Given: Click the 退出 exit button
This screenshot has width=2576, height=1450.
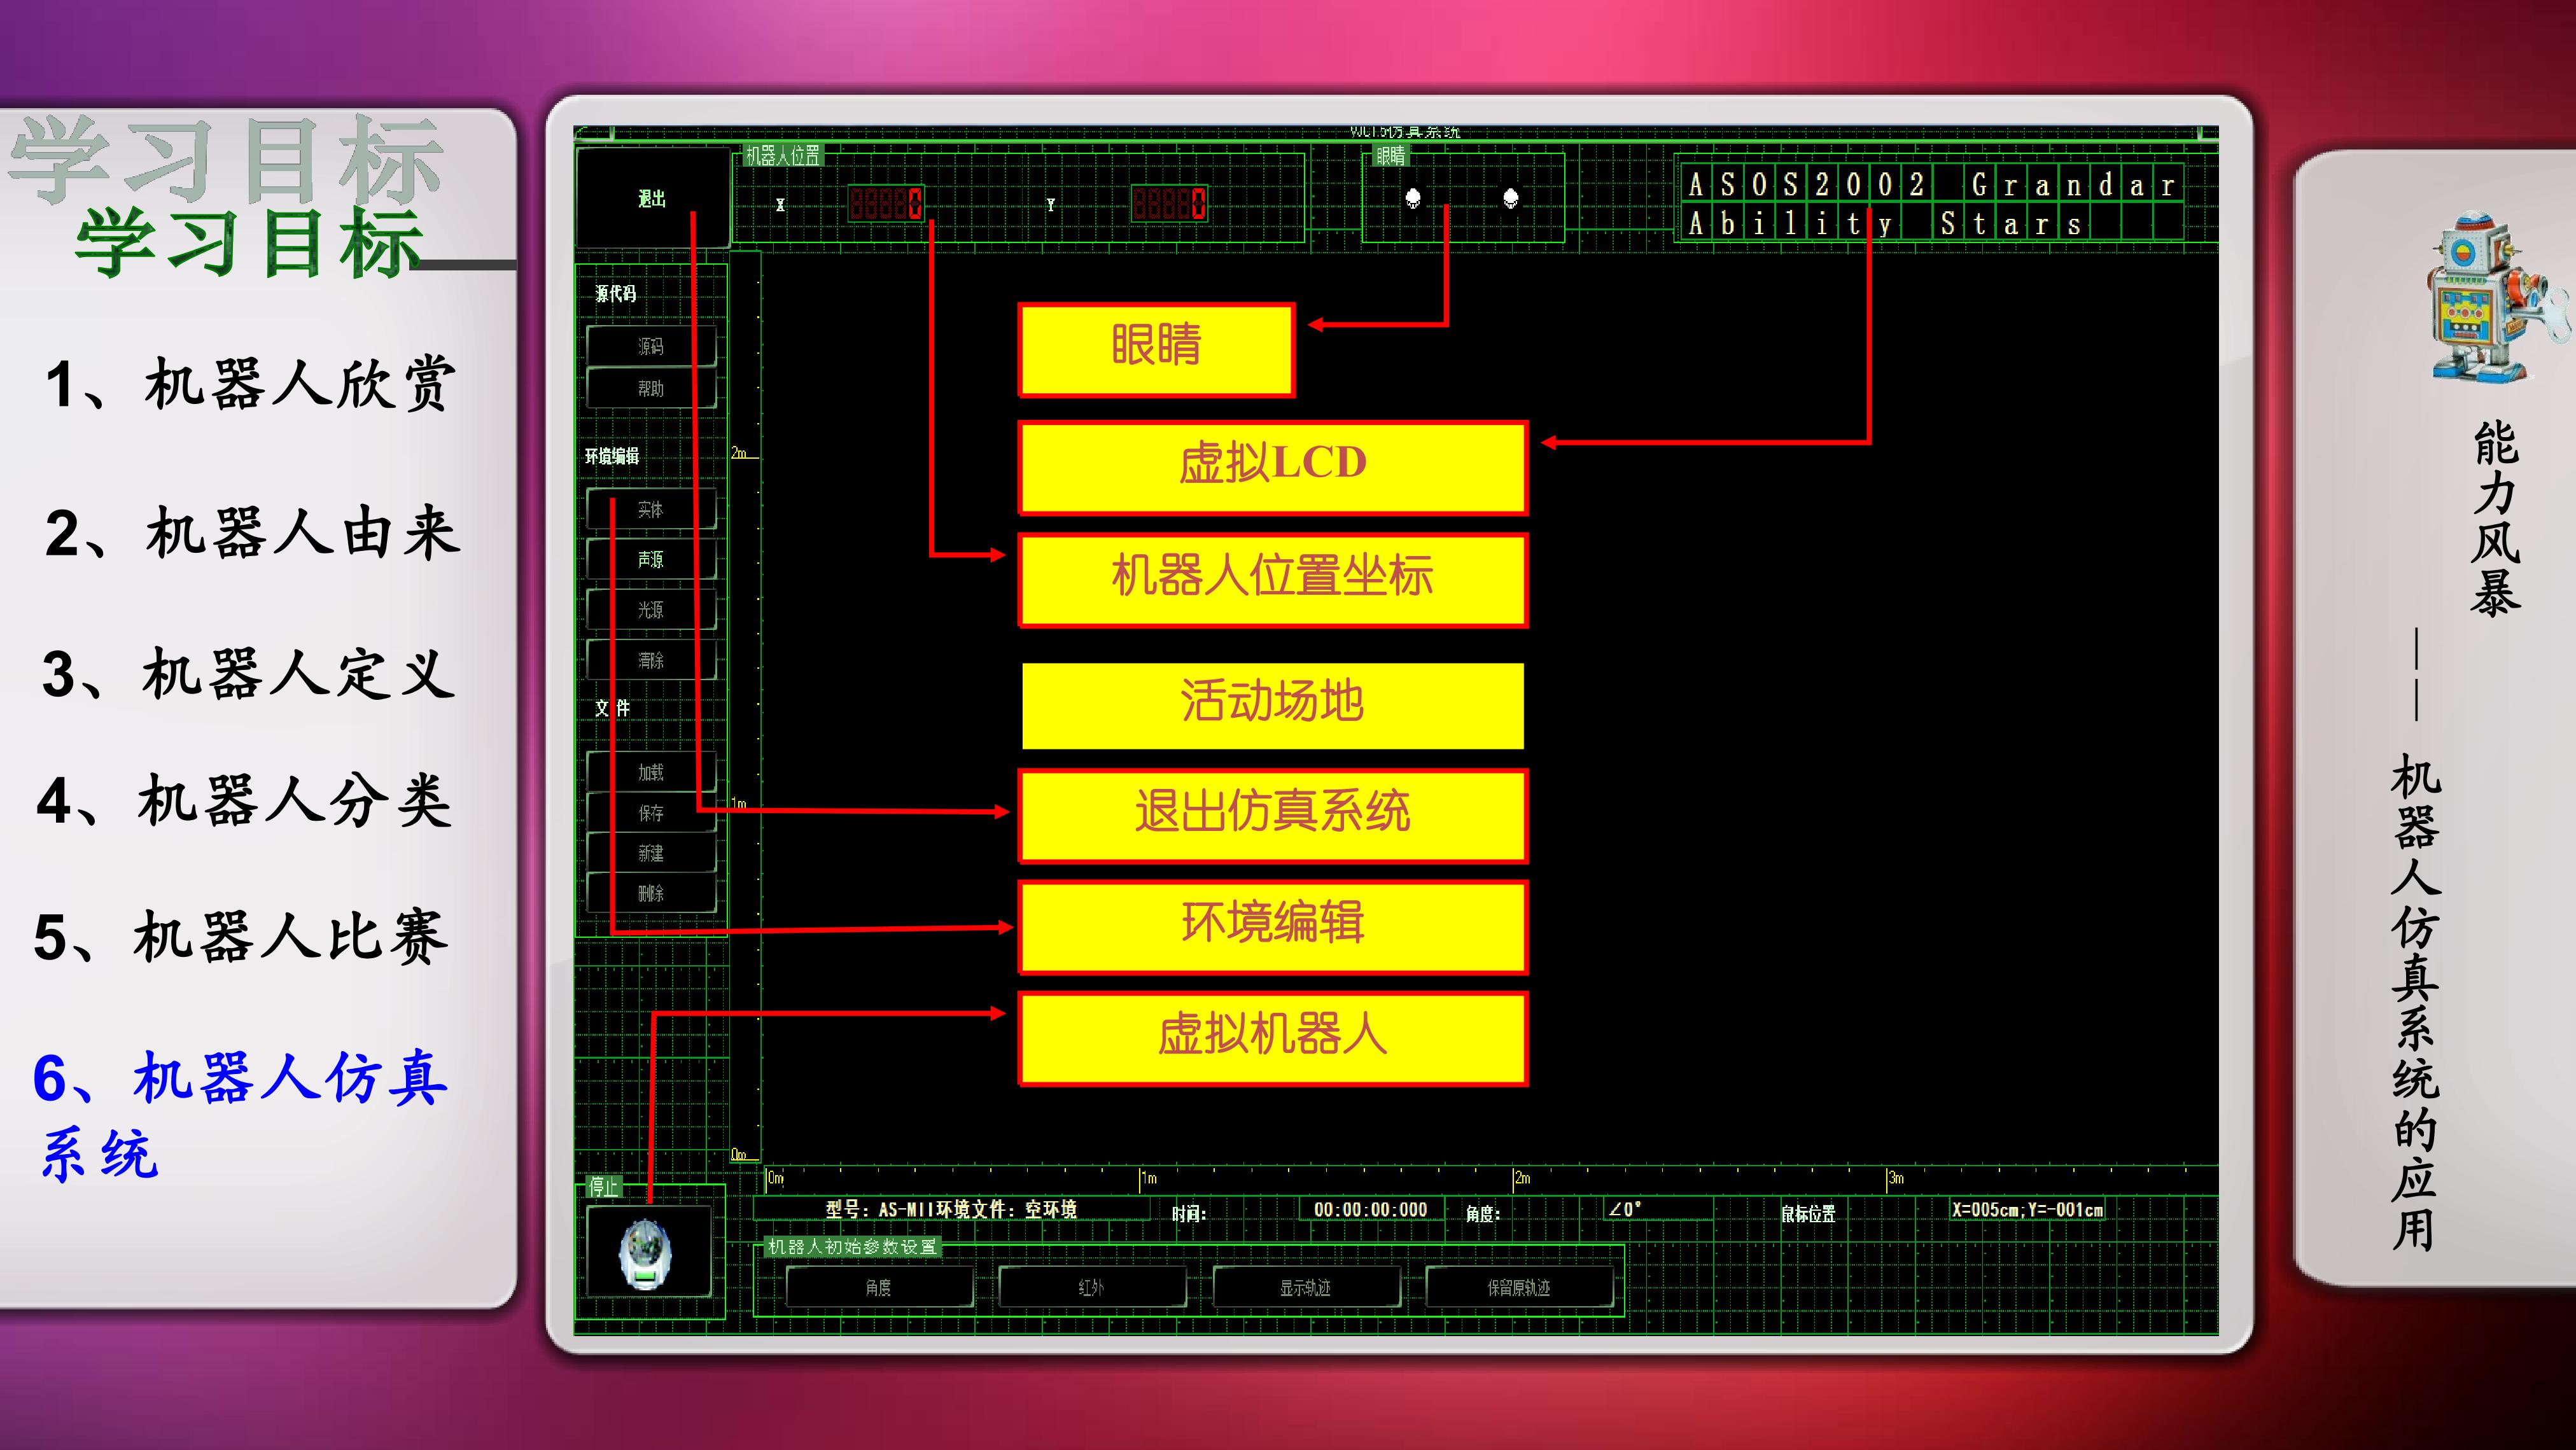Looking at the screenshot, I should click(652, 198).
